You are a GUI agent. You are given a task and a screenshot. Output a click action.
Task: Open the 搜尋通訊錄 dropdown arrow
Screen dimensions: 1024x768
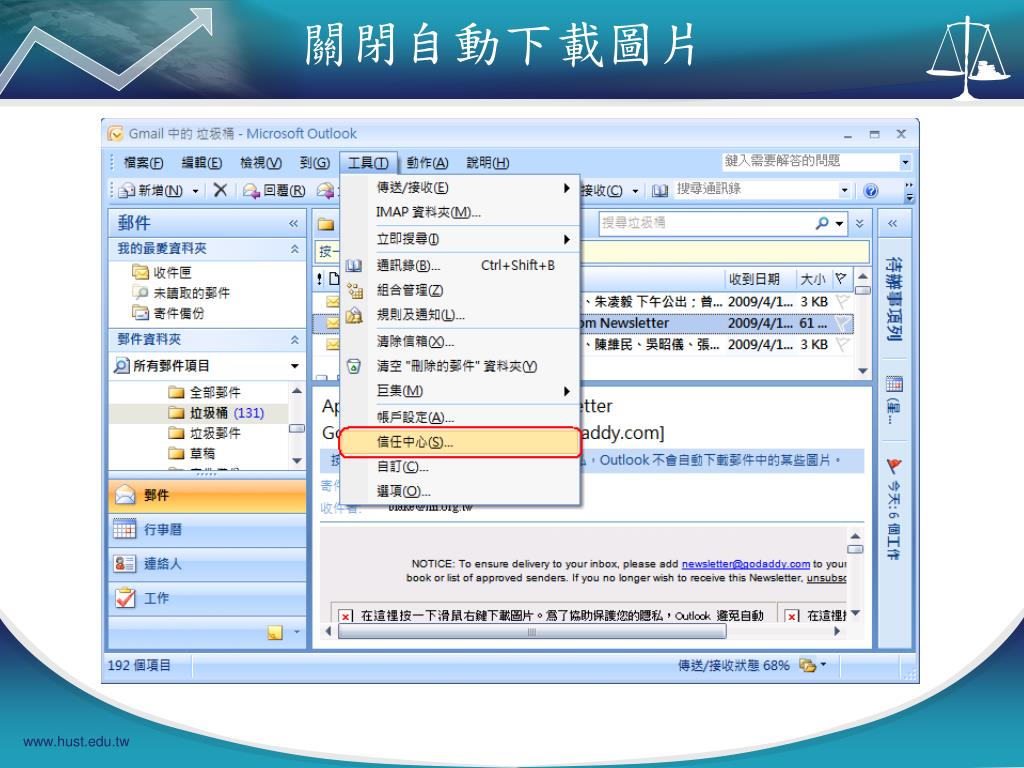[x=844, y=190]
